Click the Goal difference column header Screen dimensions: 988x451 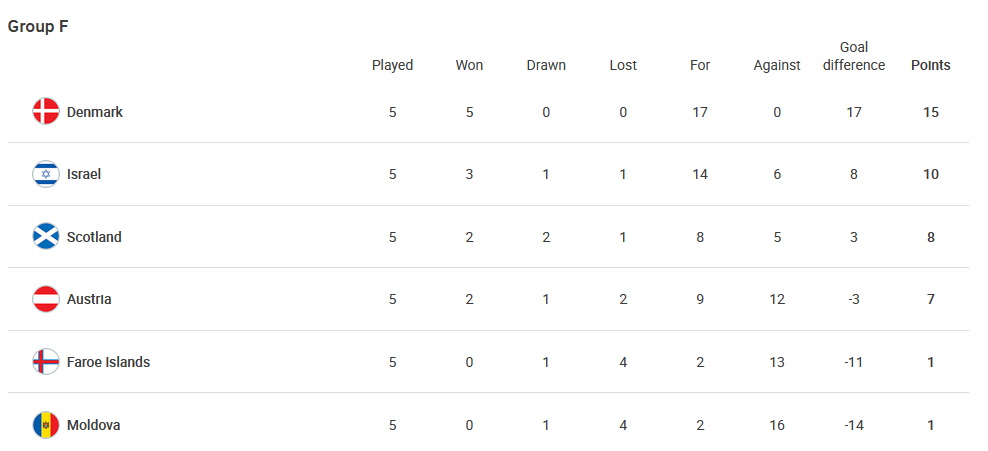coord(854,56)
